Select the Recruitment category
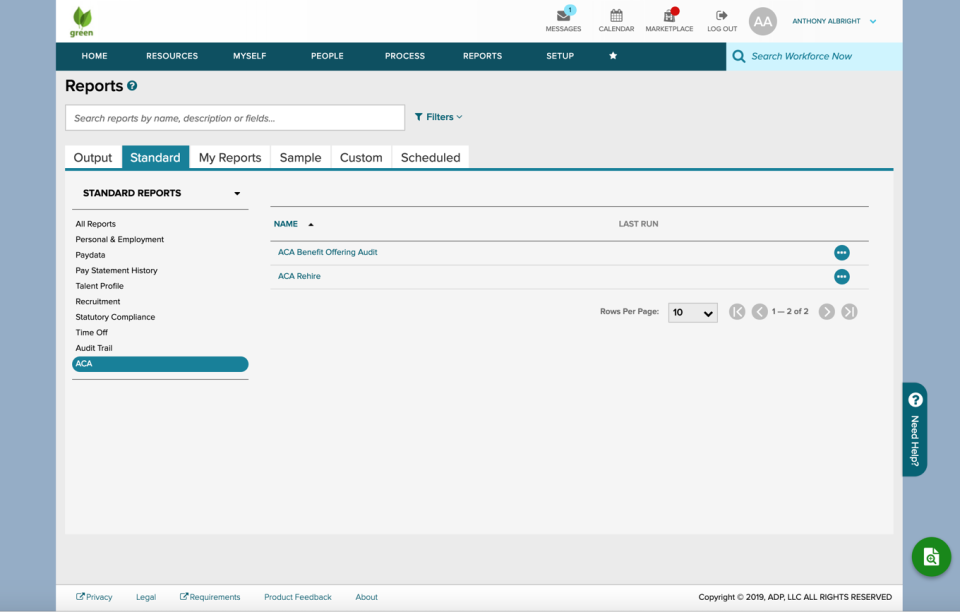Viewport: 960px width, 612px height. [x=98, y=301]
